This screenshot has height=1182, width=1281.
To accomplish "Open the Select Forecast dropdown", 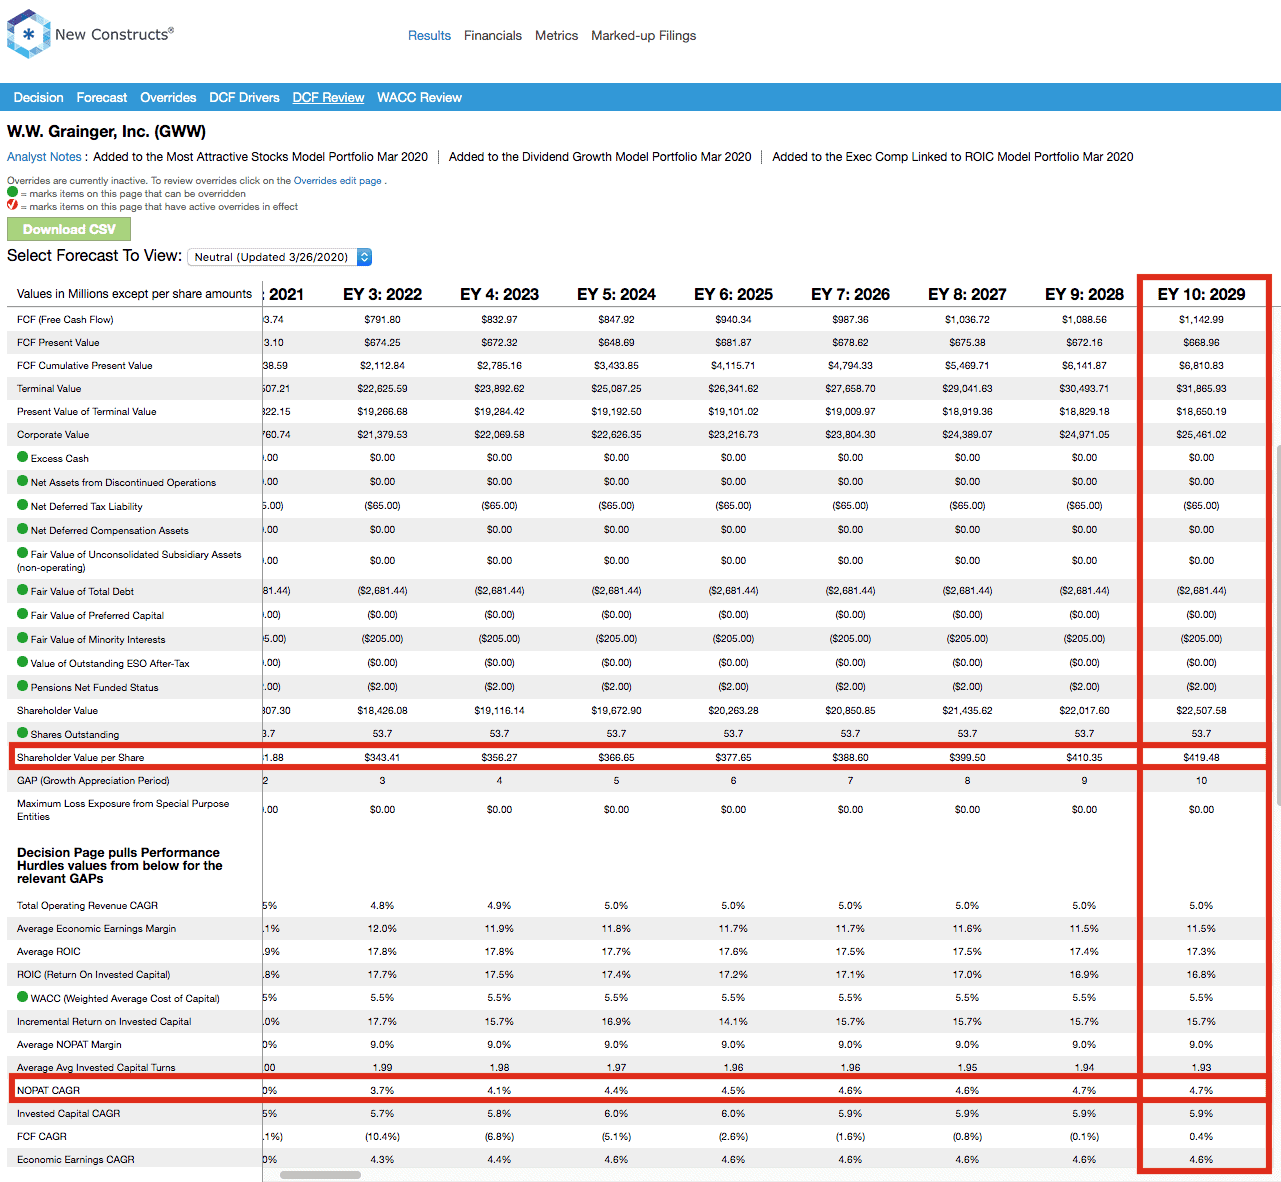I will (x=280, y=257).
